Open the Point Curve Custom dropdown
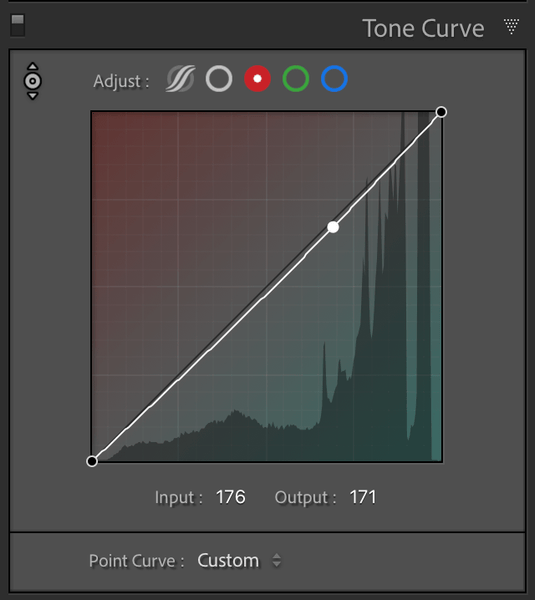 239,561
